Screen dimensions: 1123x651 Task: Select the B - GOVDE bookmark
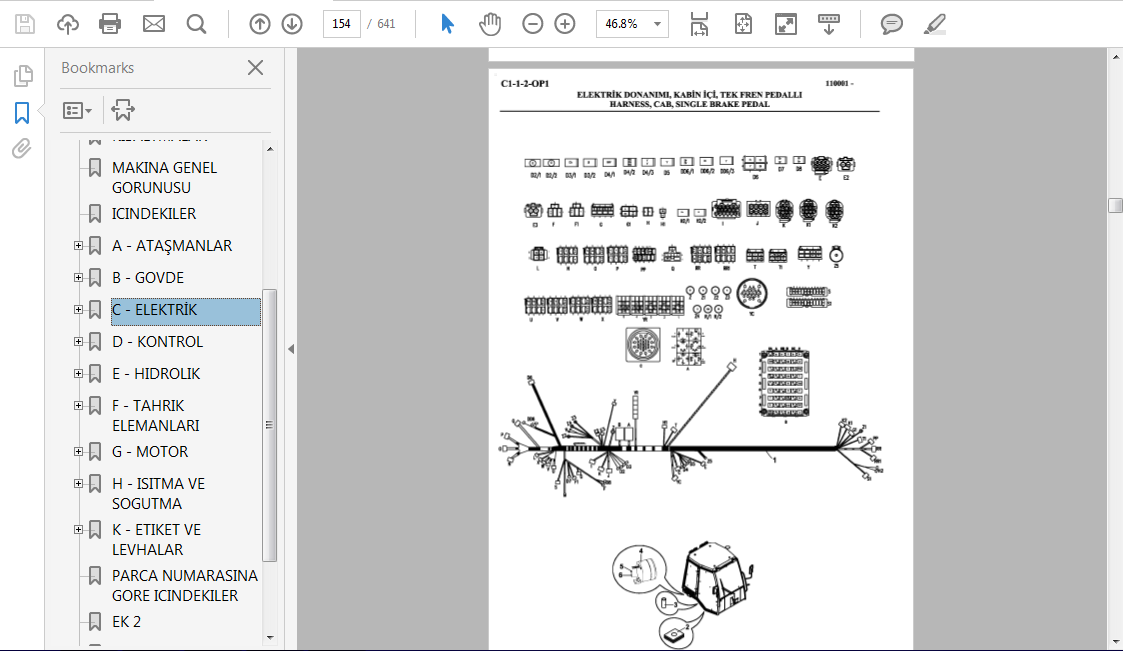148,278
